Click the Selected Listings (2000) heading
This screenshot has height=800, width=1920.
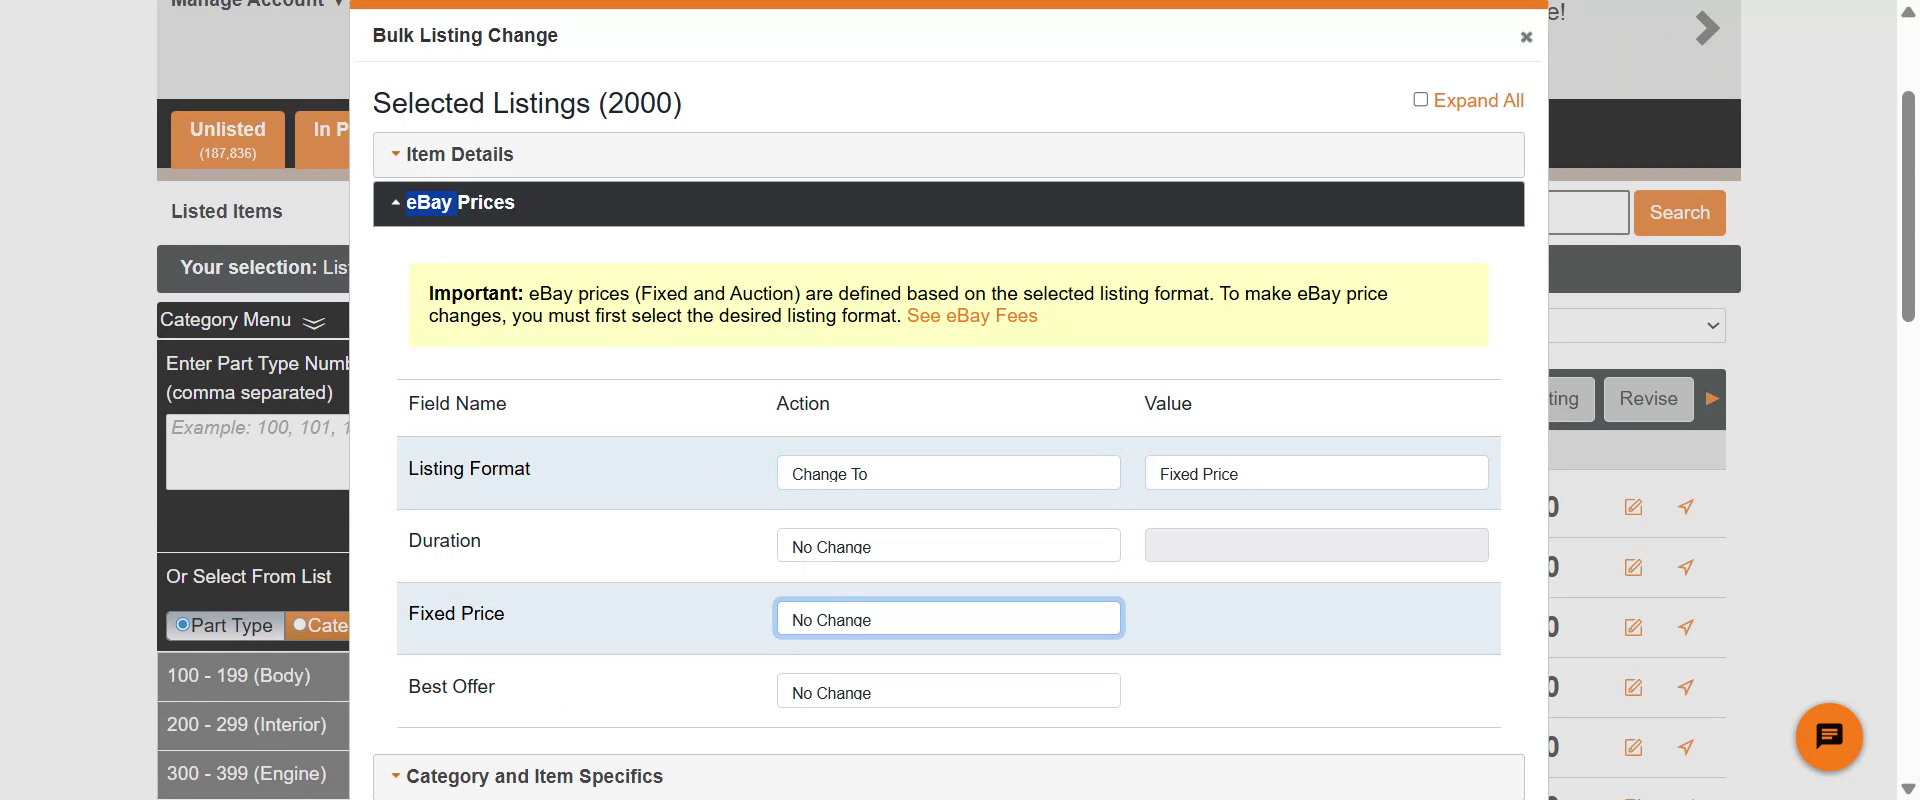point(527,104)
